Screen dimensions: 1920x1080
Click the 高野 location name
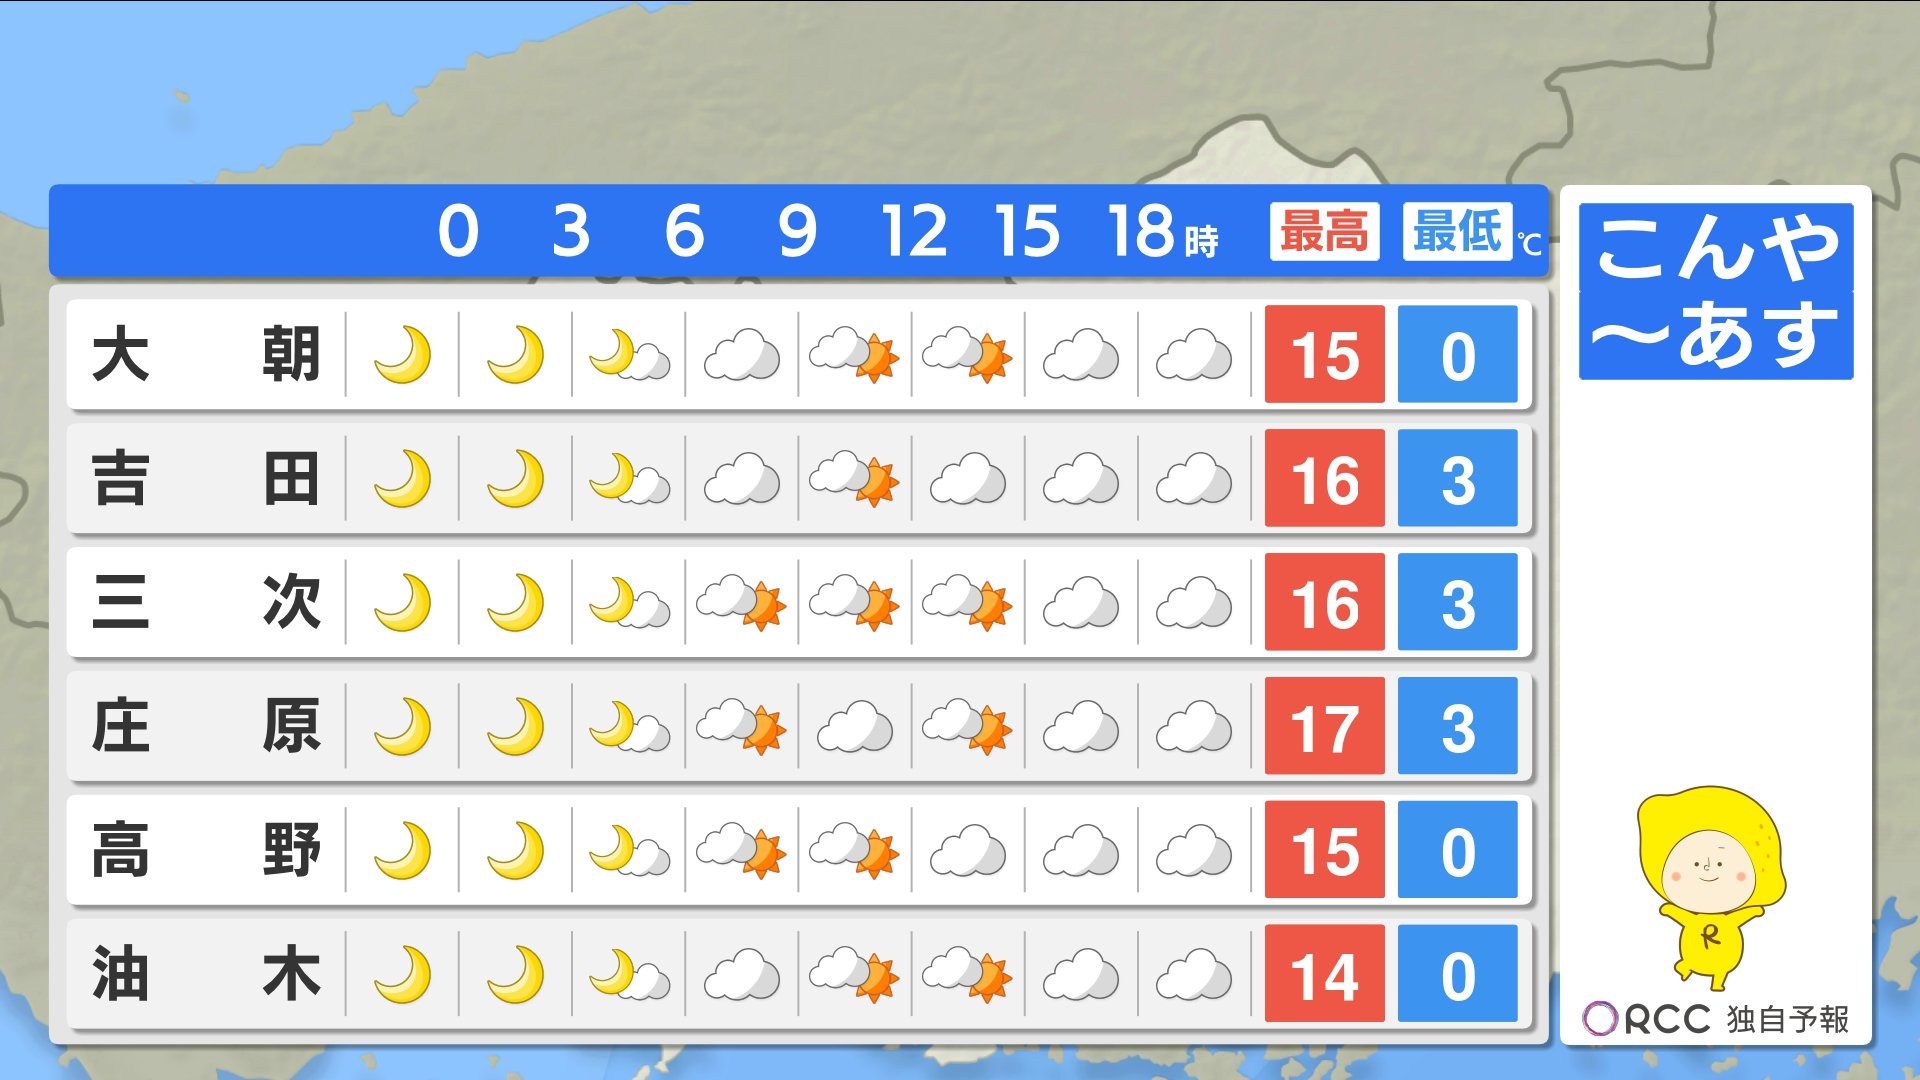206,851
